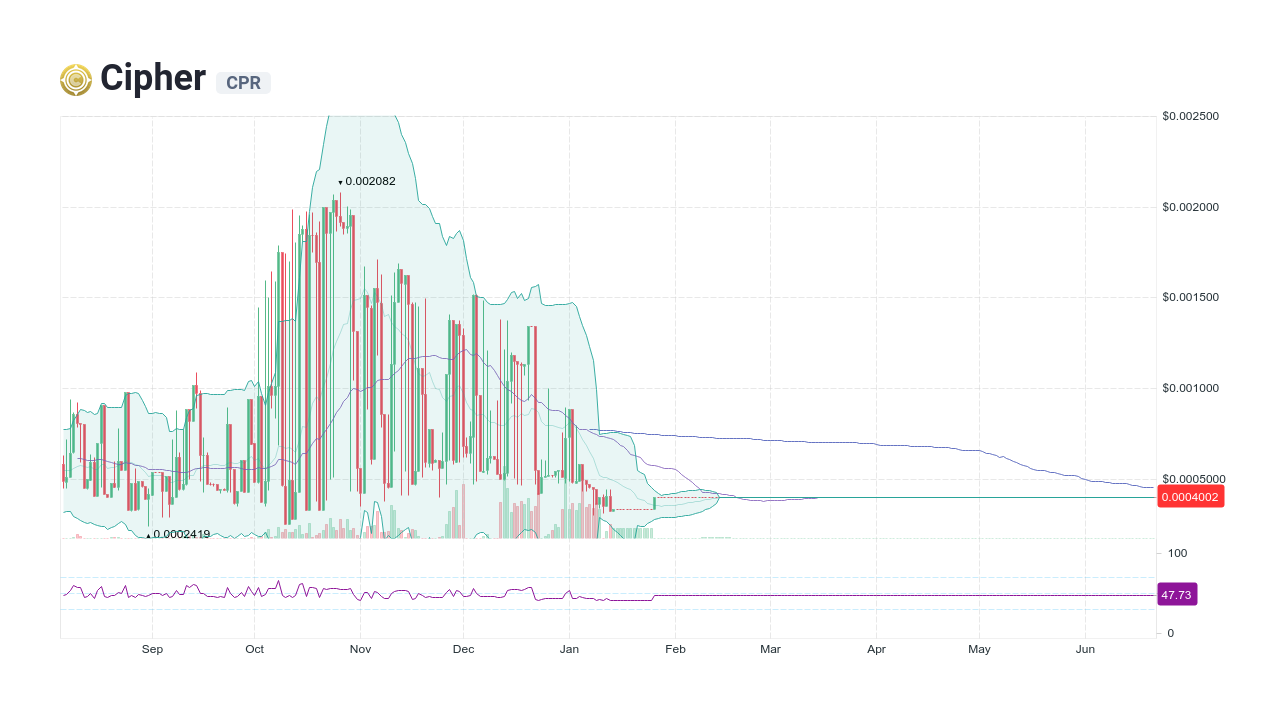Click the May date axis label

[979, 649]
